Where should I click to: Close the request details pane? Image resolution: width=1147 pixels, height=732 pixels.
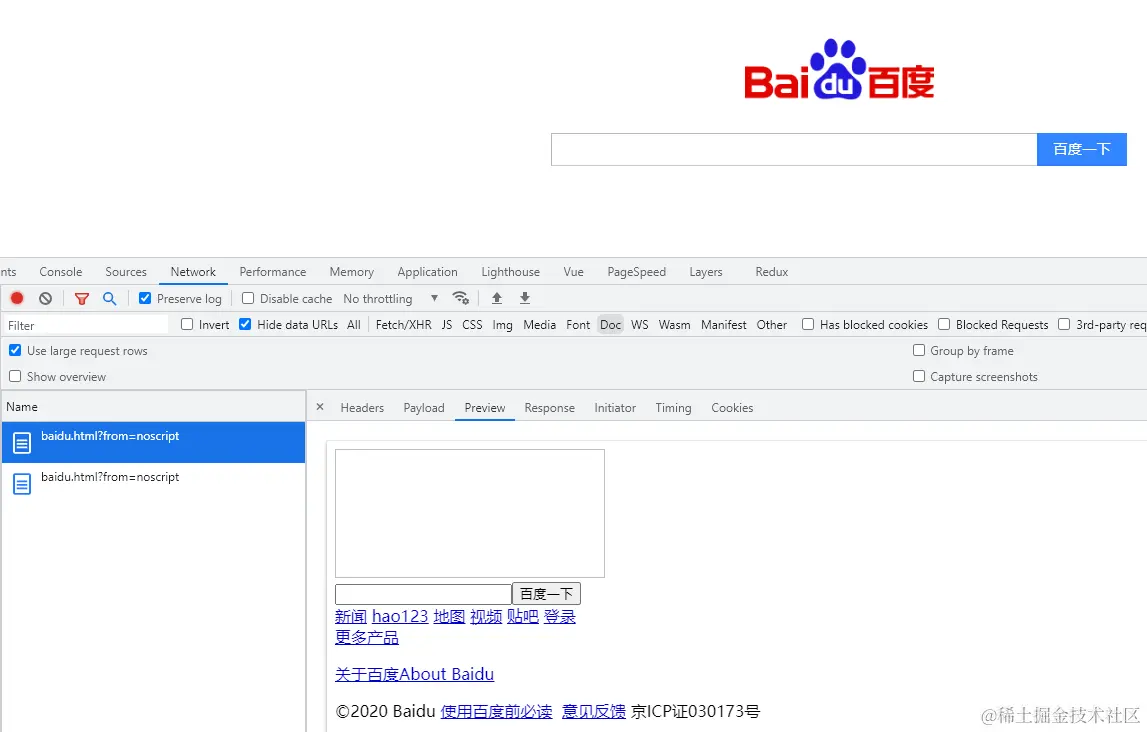point(320,407)
